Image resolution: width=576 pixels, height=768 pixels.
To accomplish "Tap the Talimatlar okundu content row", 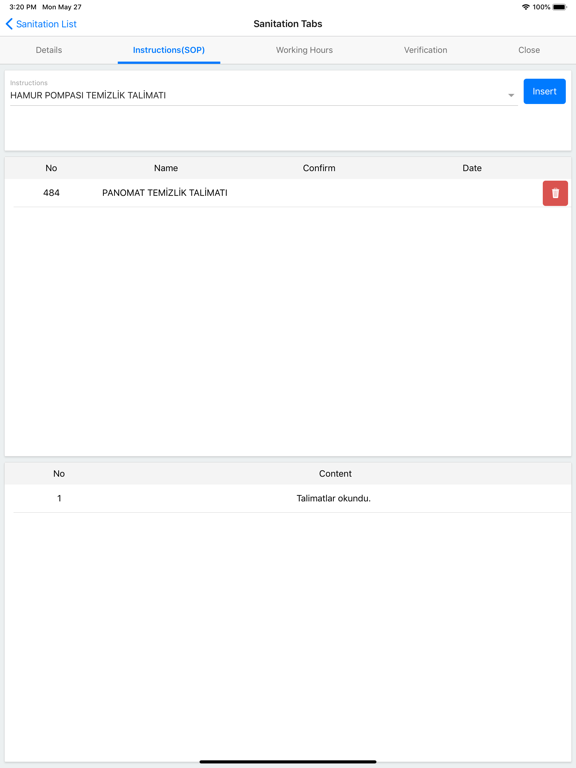I will [x=292, y=499].
